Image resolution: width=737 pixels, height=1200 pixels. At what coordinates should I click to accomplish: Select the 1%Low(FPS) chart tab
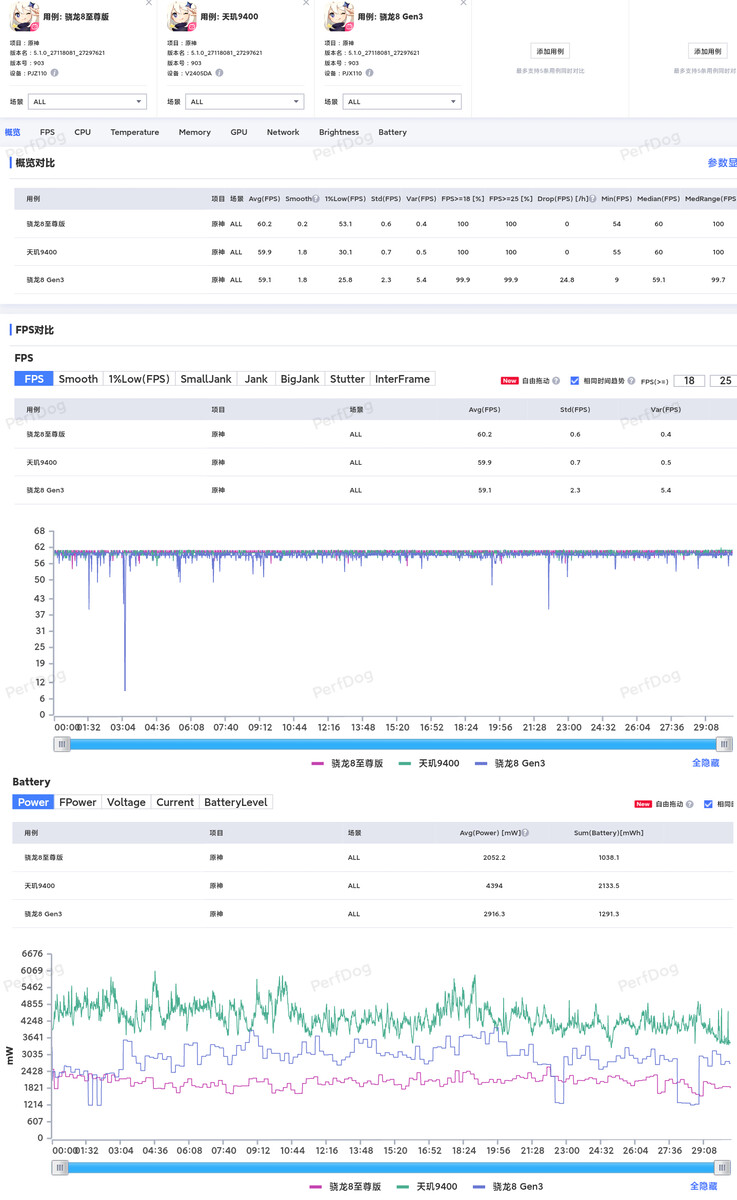pyautogui.click(x=139, y=379)
